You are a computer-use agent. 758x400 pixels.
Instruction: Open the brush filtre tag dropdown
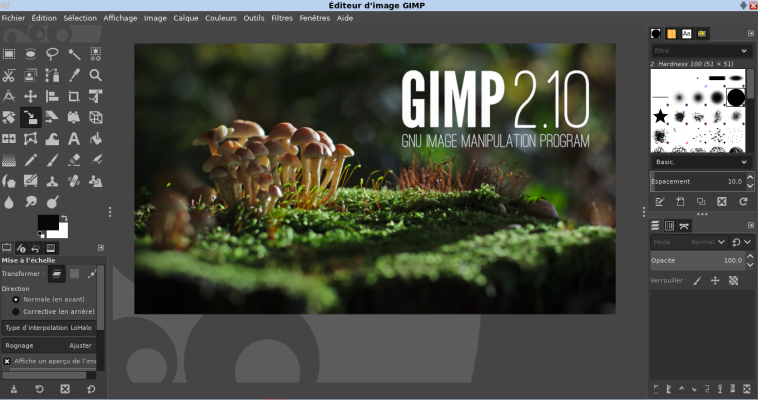pos(743,51)
